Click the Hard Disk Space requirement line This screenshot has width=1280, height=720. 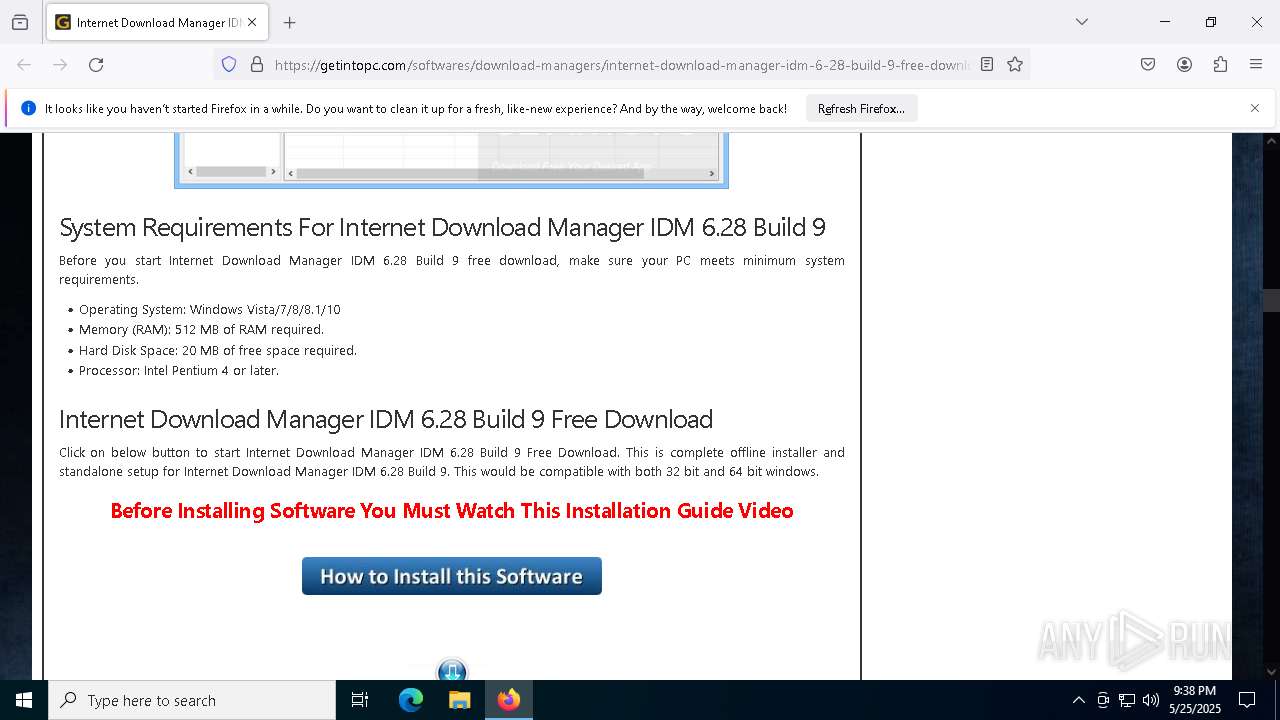[218, 351]
